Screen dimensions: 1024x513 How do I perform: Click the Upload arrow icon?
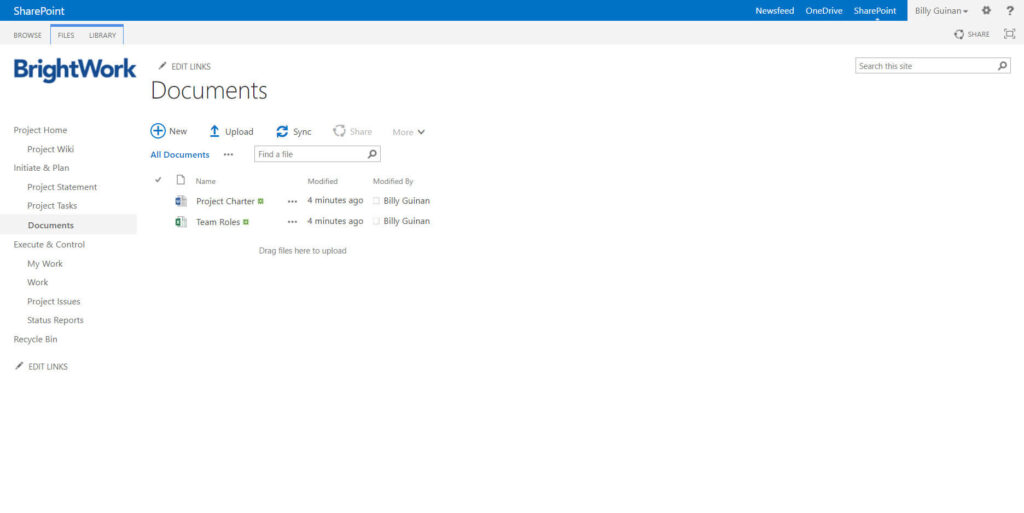coord(214,131)
